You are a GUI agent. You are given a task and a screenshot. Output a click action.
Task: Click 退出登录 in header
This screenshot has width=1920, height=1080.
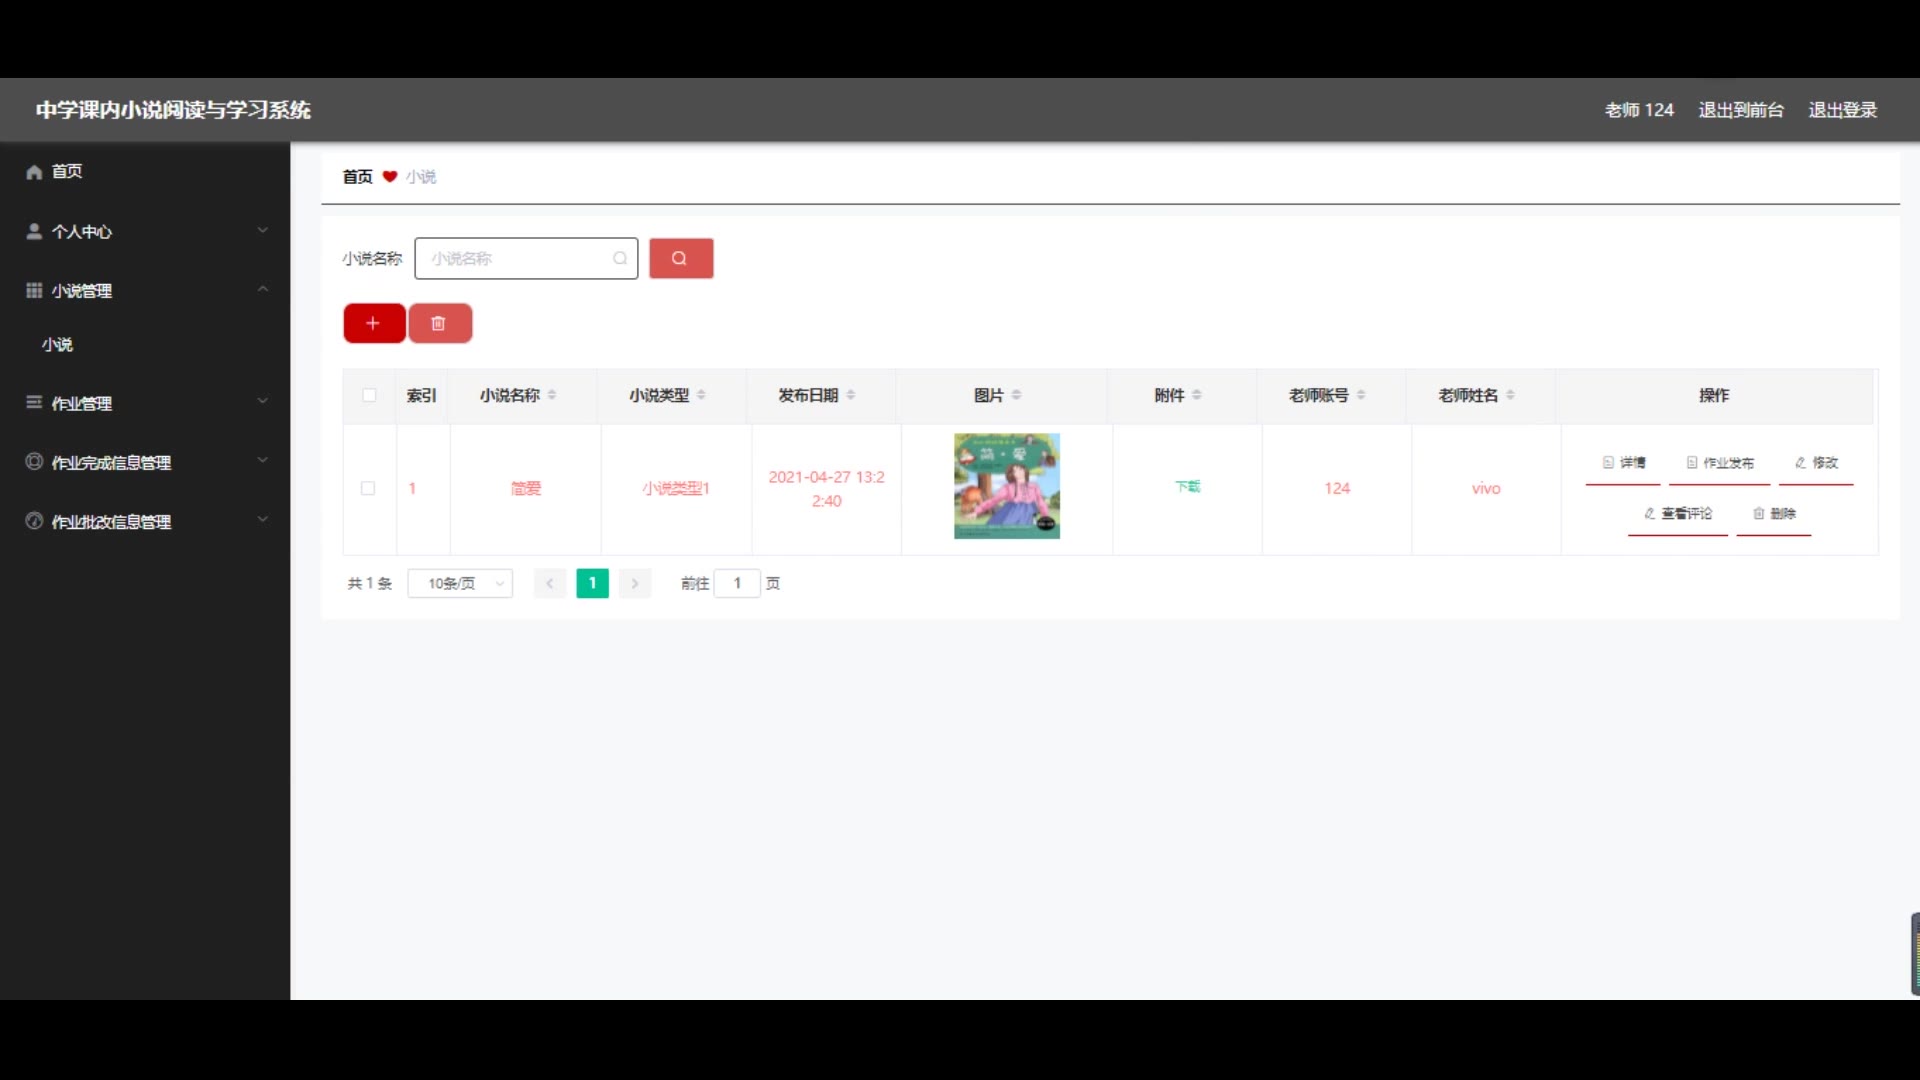click(1843, 110)
